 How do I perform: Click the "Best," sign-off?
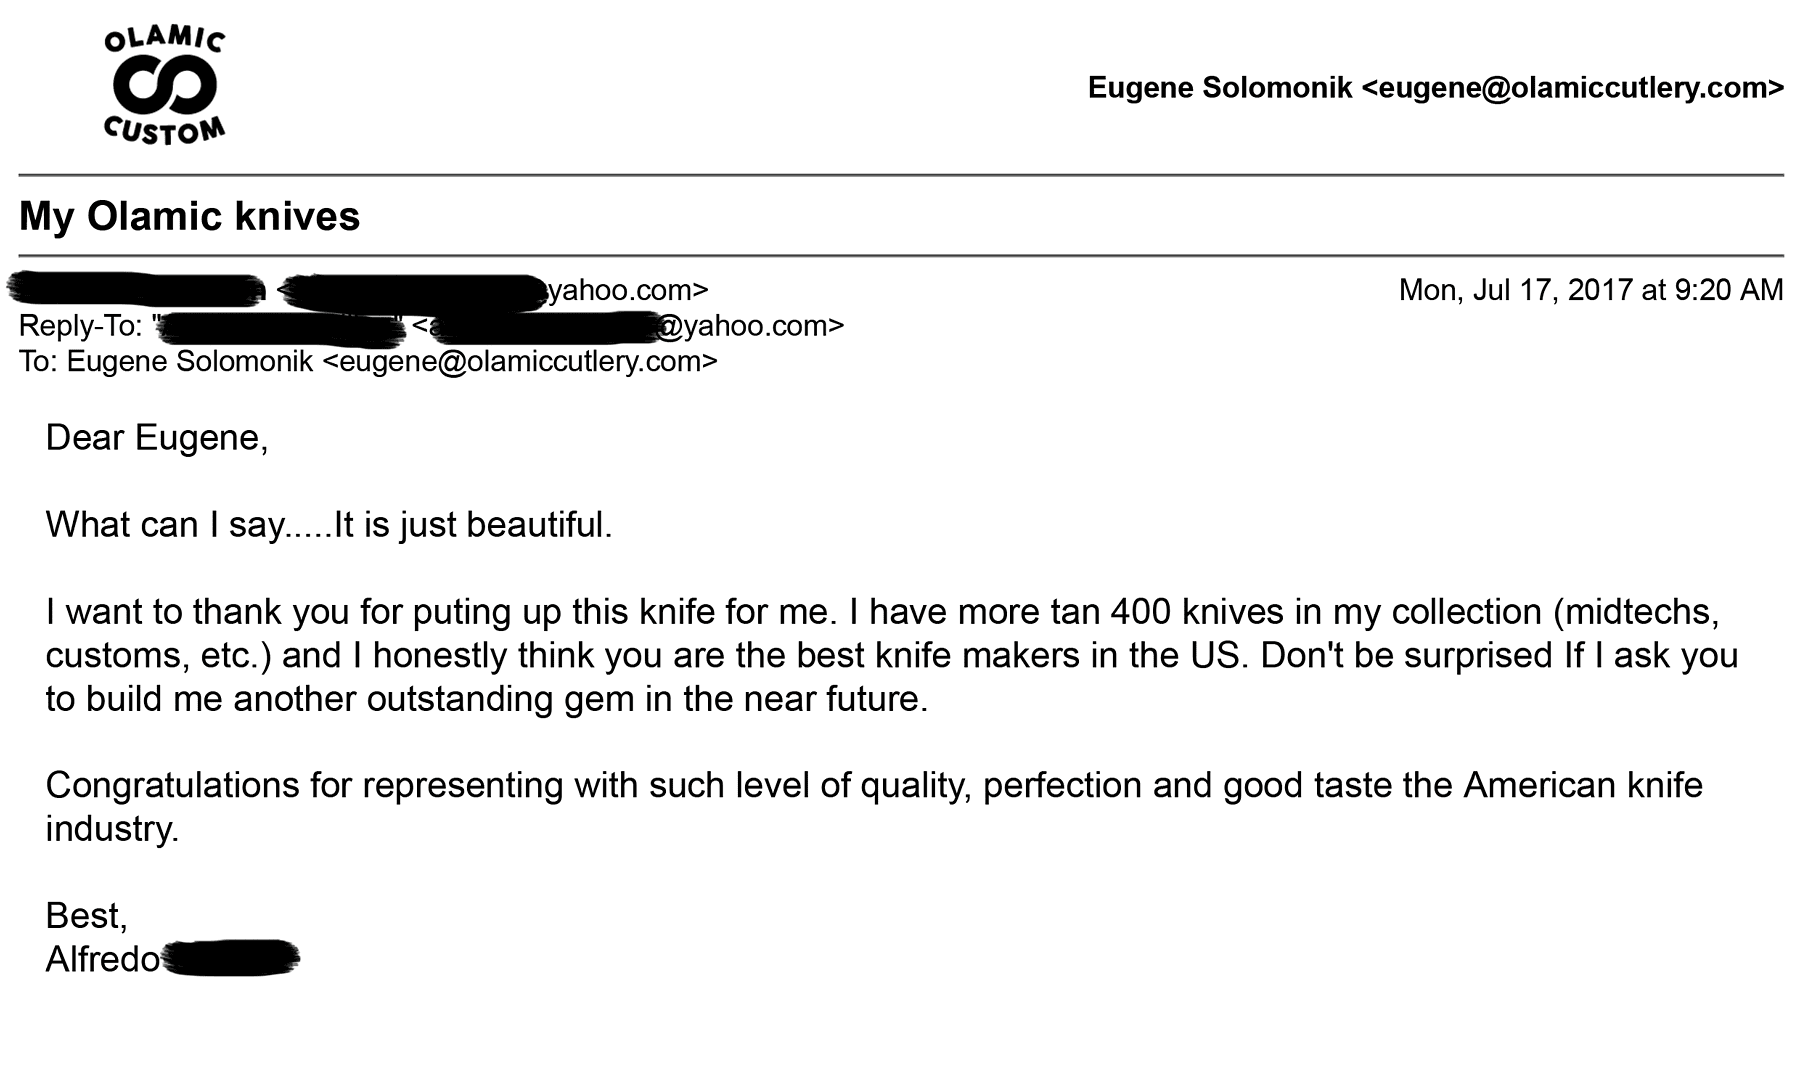pos(87,915)
